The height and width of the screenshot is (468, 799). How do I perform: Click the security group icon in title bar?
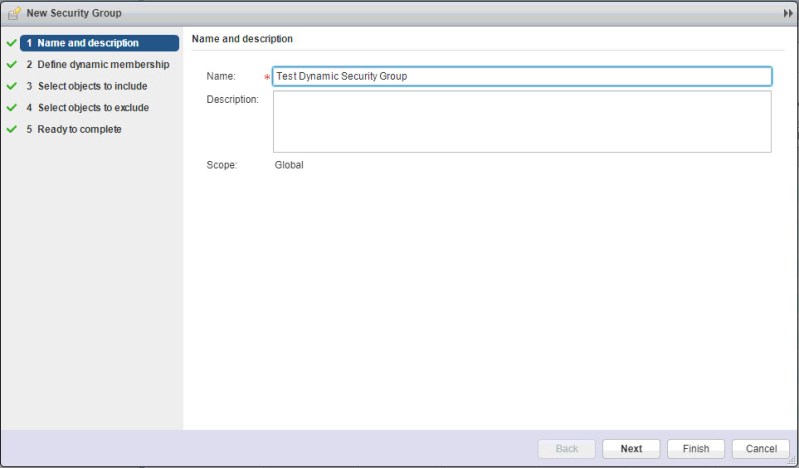pyautogui.click(x=14, y=13)
